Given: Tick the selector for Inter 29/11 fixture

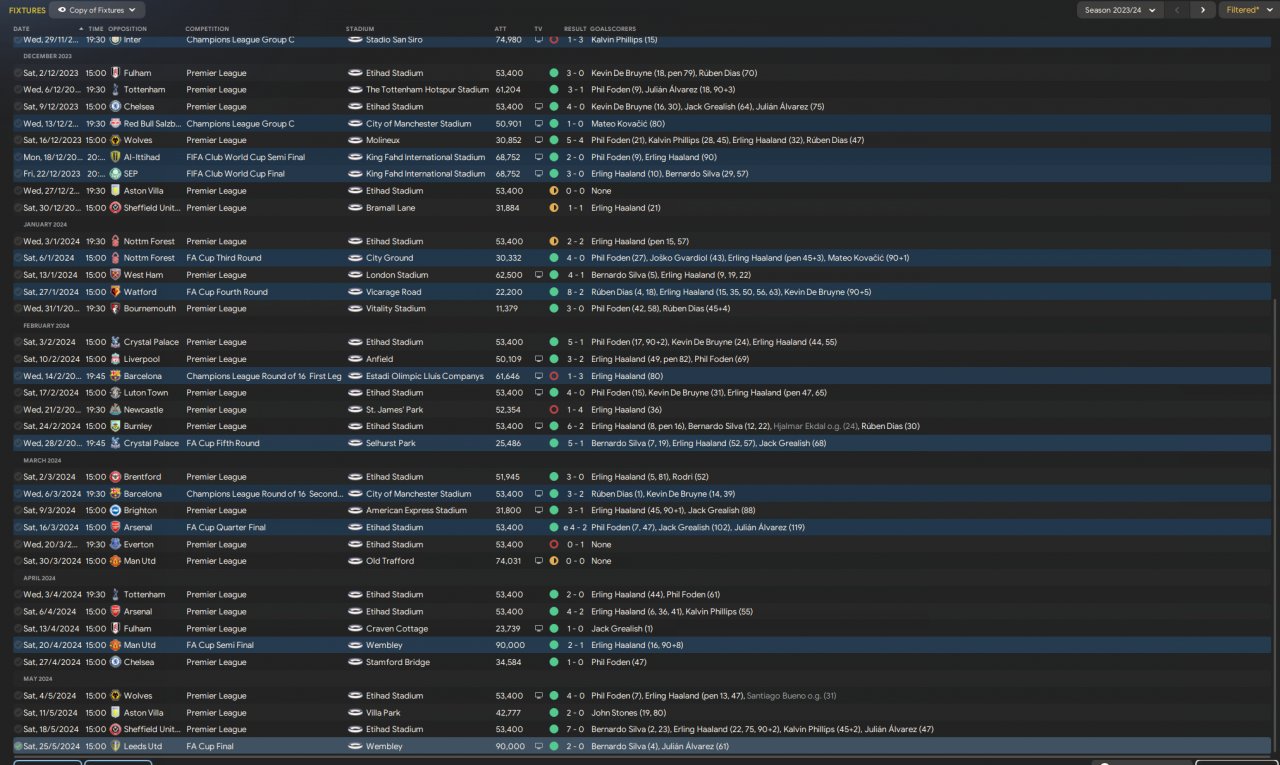Looking at the screenshot, I should pyautogui.click(x=18, y=40).
